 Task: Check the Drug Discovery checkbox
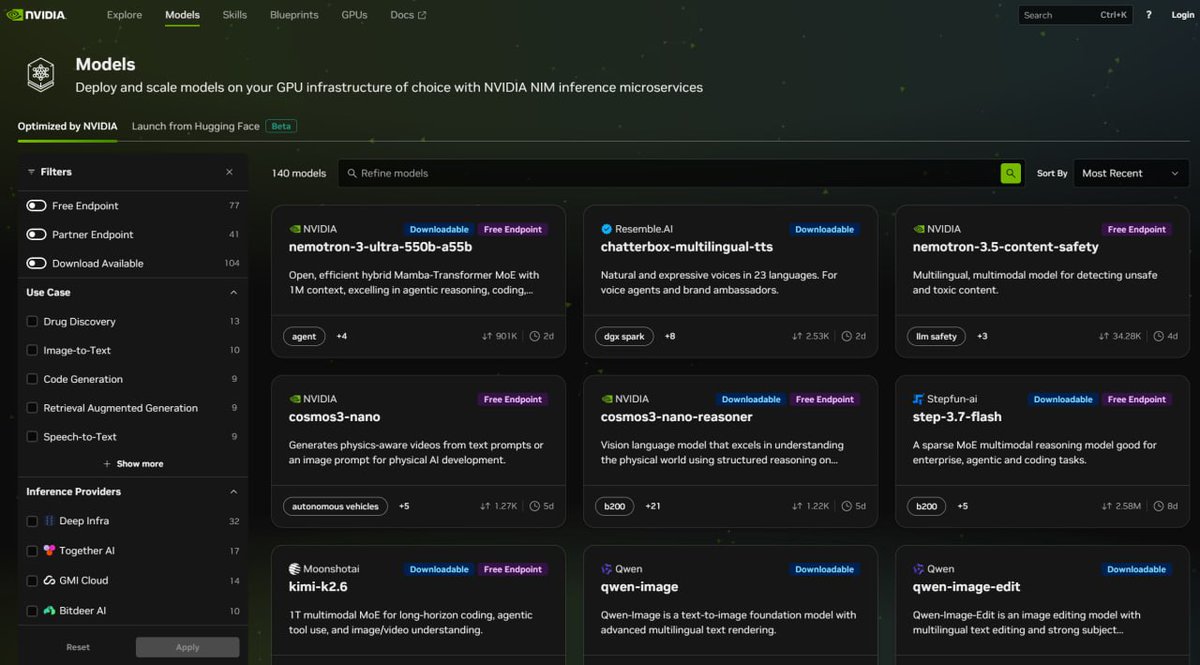[x=32, y=322]
